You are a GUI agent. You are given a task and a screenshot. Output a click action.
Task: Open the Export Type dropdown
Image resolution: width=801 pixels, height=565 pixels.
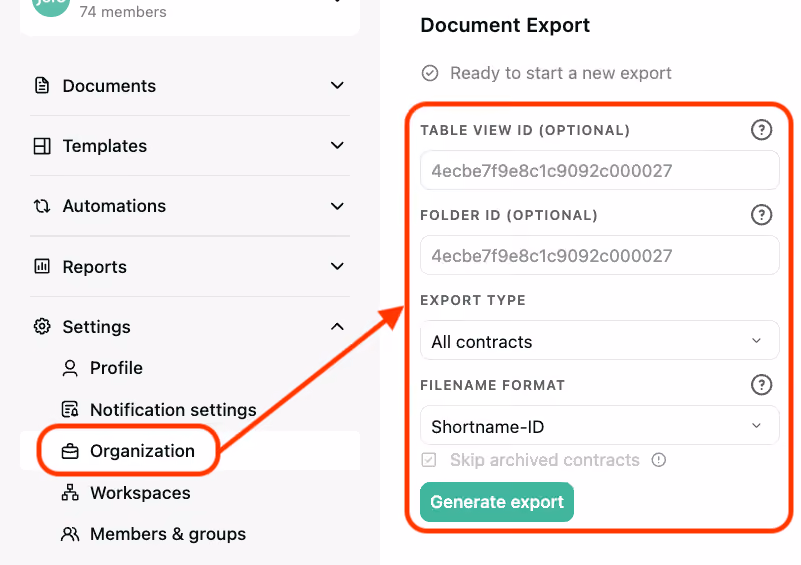[x=599, y=341]
